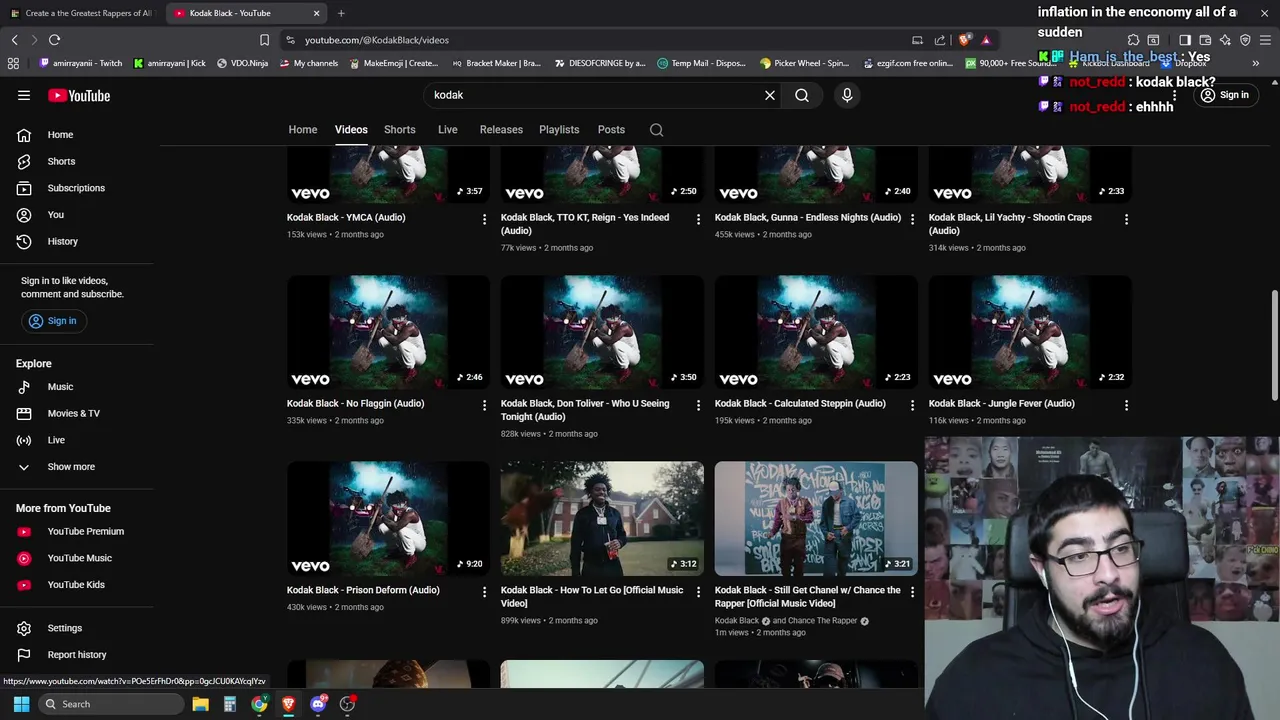
Task: Open the Brave Shields icon in address bar
Action: (x=964, y=40)
